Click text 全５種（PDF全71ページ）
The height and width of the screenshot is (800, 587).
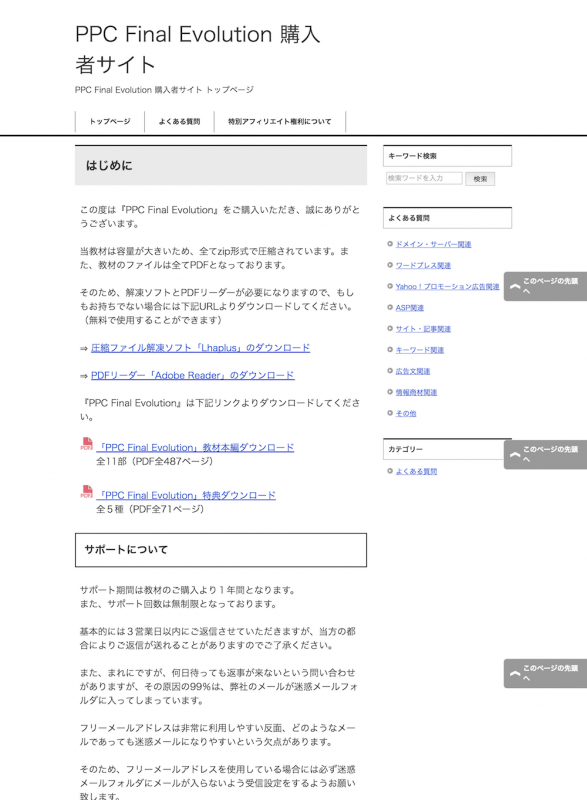pyautogui.click(x=150, y=509)
